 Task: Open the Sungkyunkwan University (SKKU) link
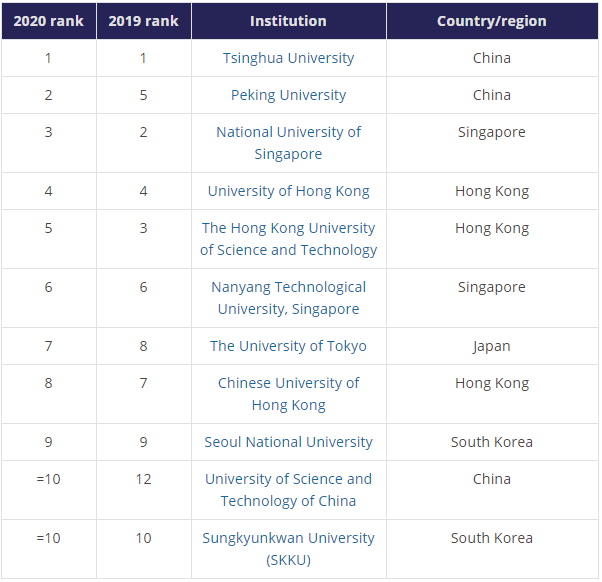tap(288, 549)
